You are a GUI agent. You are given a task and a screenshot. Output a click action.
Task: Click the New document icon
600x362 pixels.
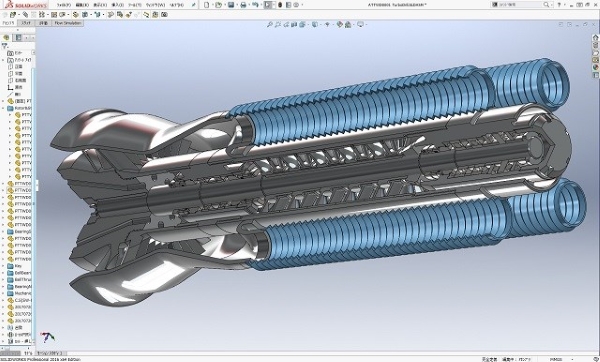(x=207, y=5)
